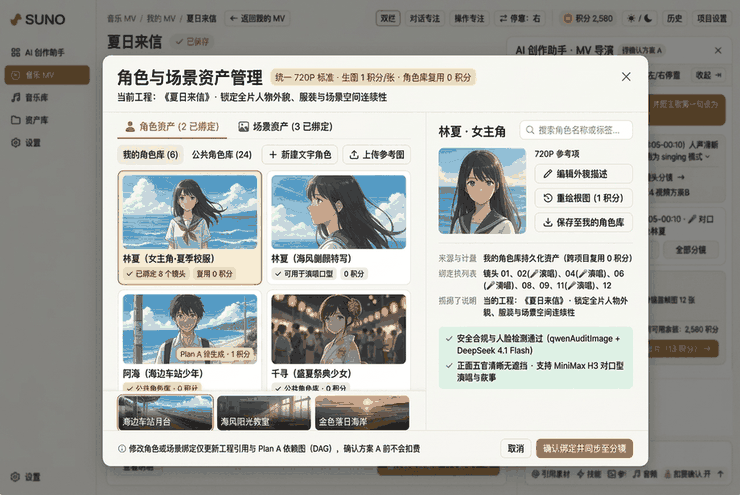Open AI 创作助手 in the sidebar
This screenshot has height=495, width=740.
click(46, 52)
